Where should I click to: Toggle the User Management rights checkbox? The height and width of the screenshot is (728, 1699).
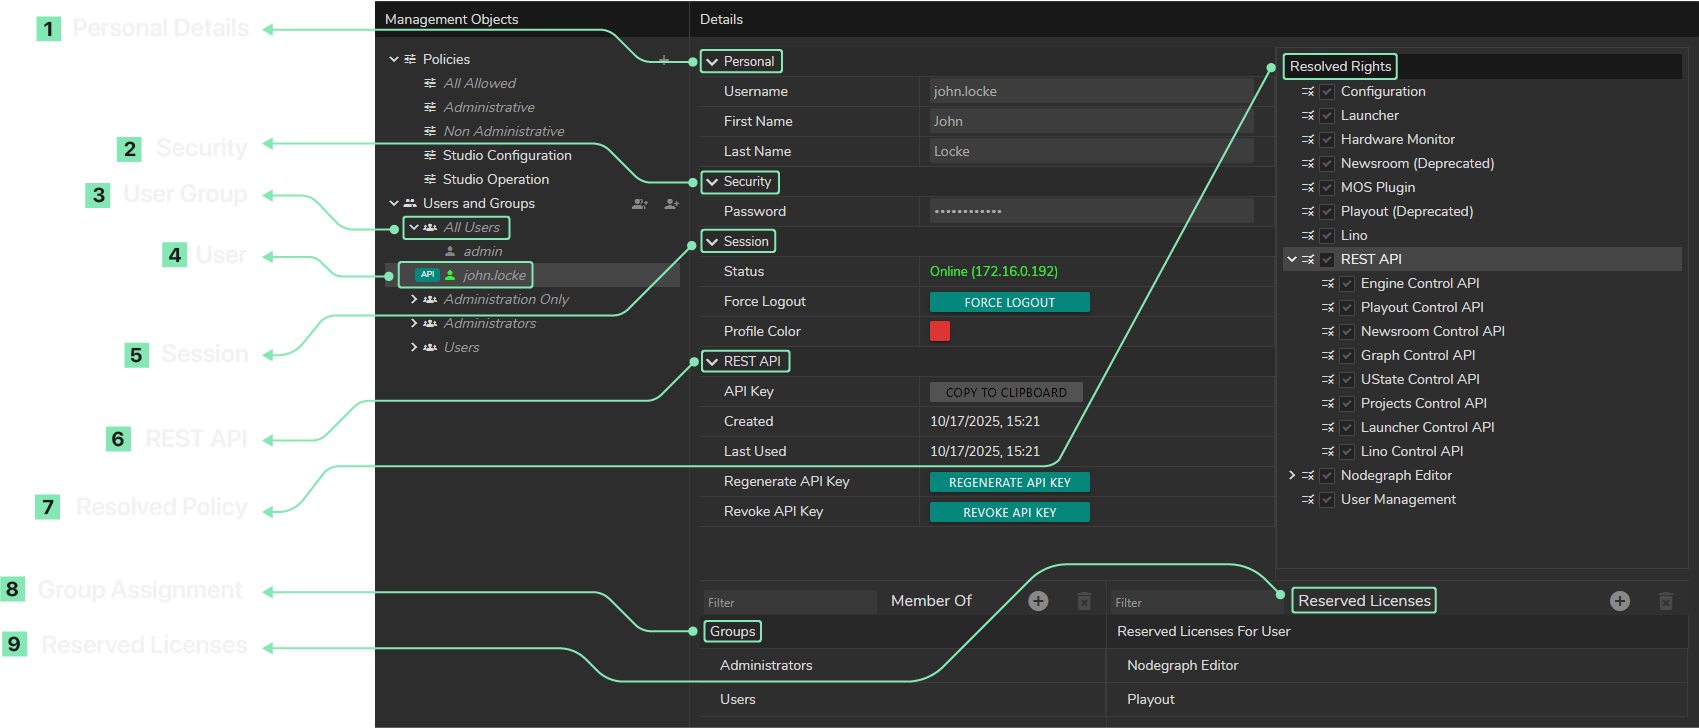pyautogui.click(x=1327, y=500)
